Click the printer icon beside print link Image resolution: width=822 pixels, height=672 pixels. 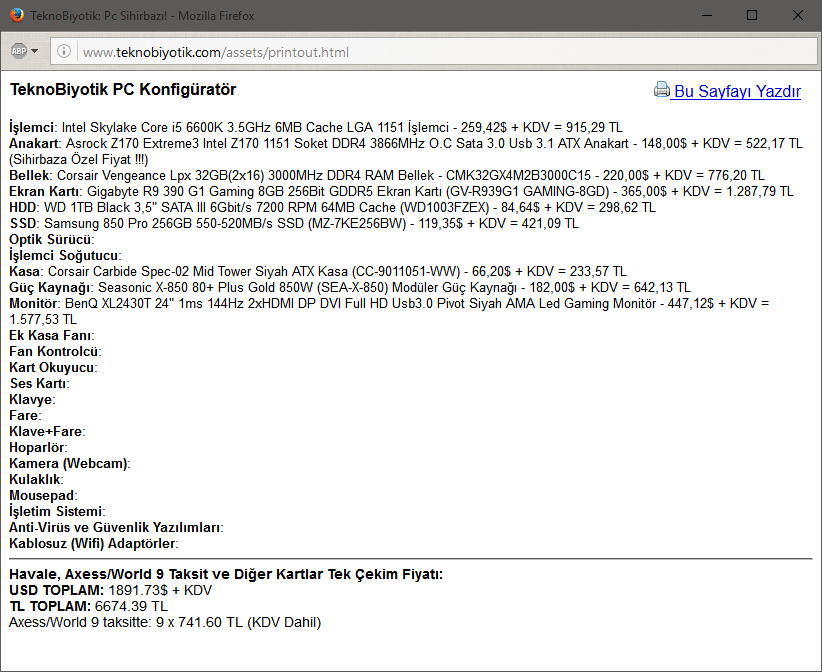662,90
